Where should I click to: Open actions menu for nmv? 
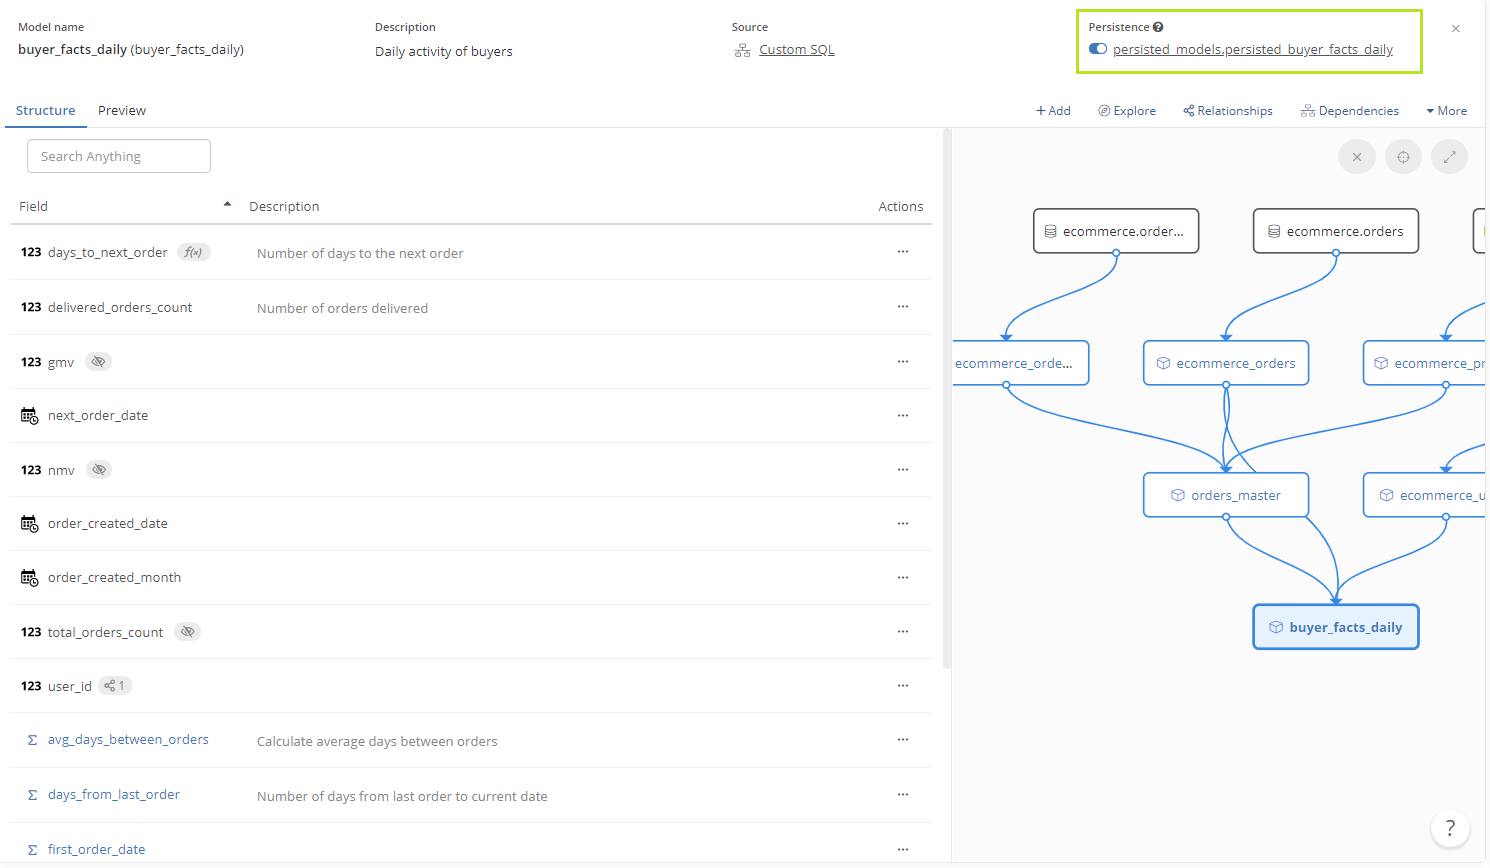point(903,469)
